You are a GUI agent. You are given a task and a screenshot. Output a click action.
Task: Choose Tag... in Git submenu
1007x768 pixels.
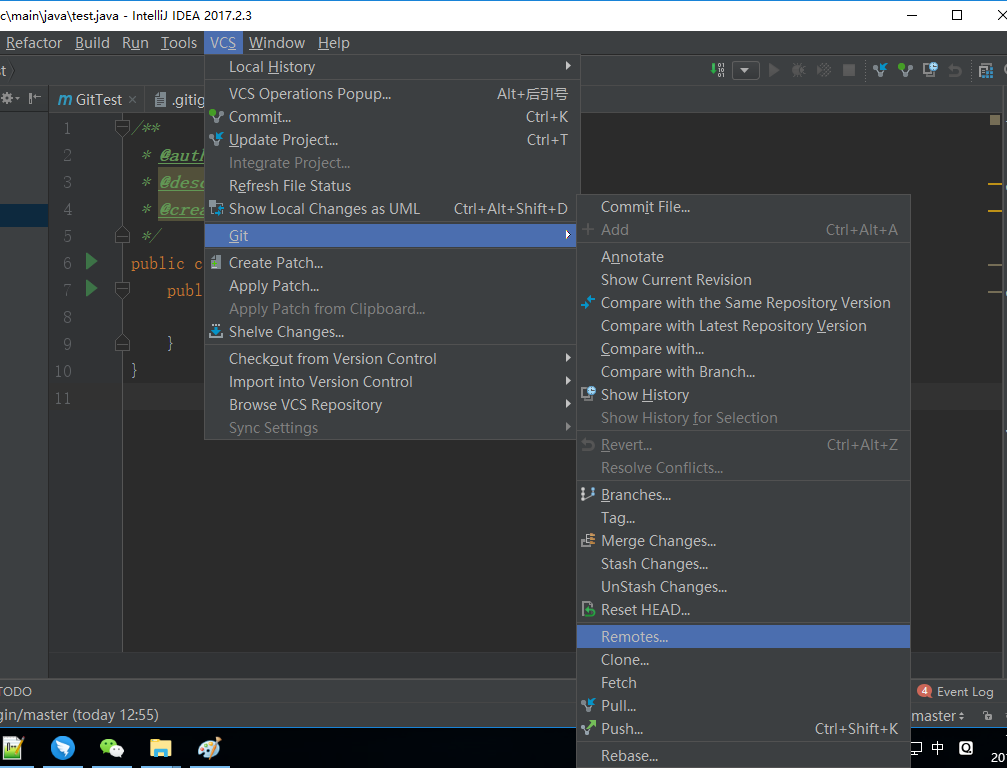(x=744, y=518)
